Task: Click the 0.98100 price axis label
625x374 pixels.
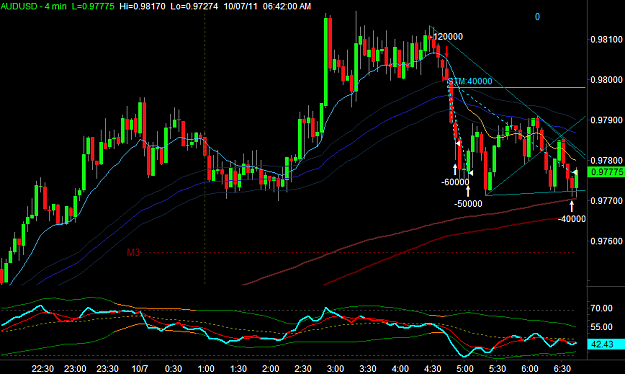Action: pyautogui.click(x=606, y=39)
